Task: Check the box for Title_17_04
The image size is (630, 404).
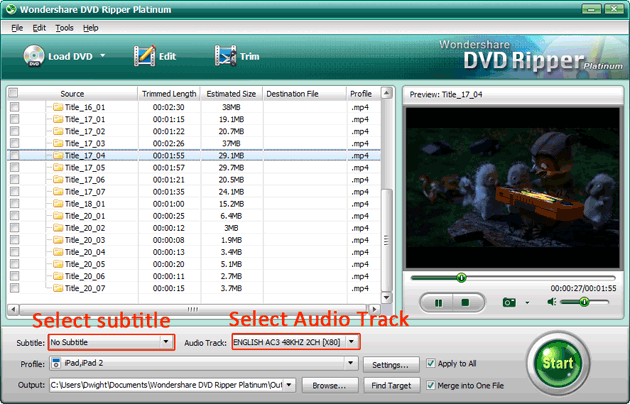Action: pos(14,155)
